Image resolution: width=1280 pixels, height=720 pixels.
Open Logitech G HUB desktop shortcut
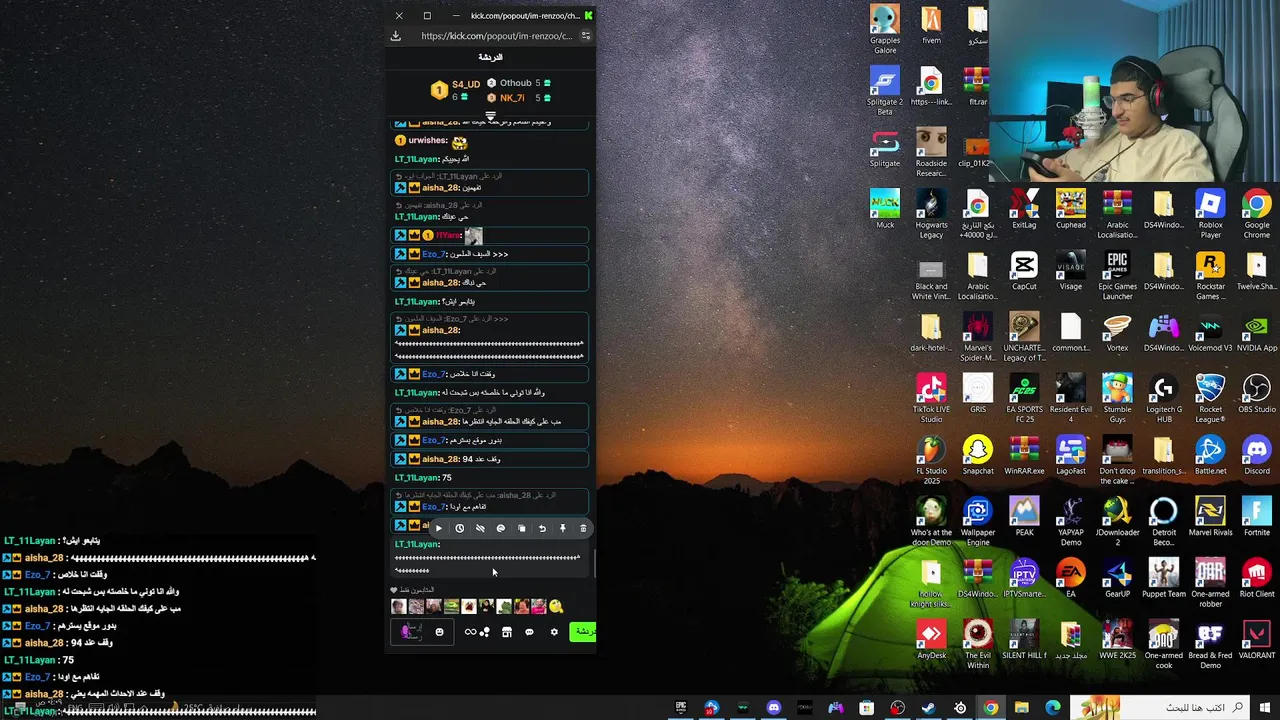pyautogui.click(x=1163, y=398)
